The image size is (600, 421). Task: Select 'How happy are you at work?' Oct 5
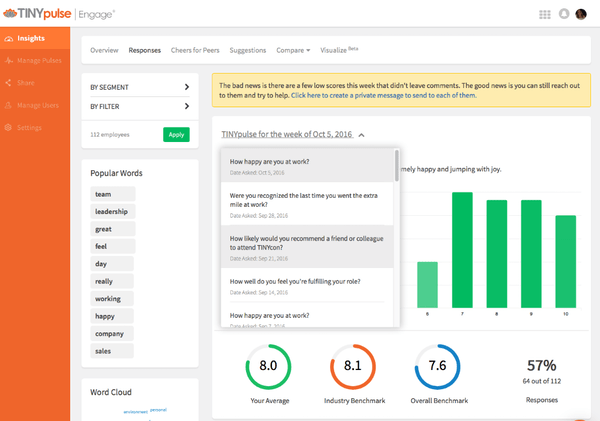[307, 166]
